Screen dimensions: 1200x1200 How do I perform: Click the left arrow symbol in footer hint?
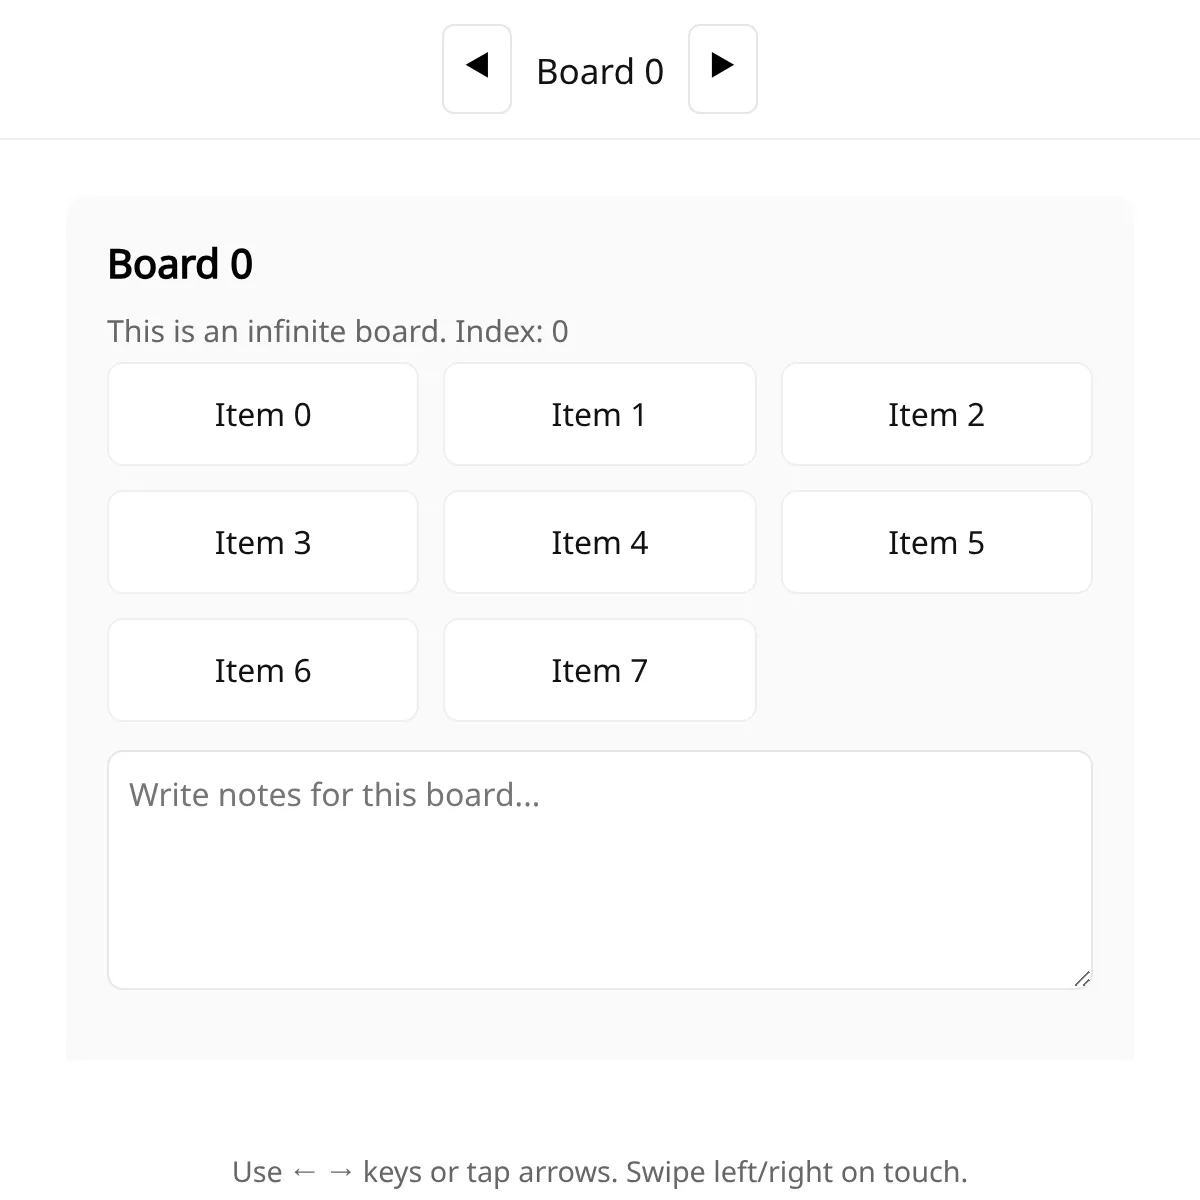(x=304, y=1172)
